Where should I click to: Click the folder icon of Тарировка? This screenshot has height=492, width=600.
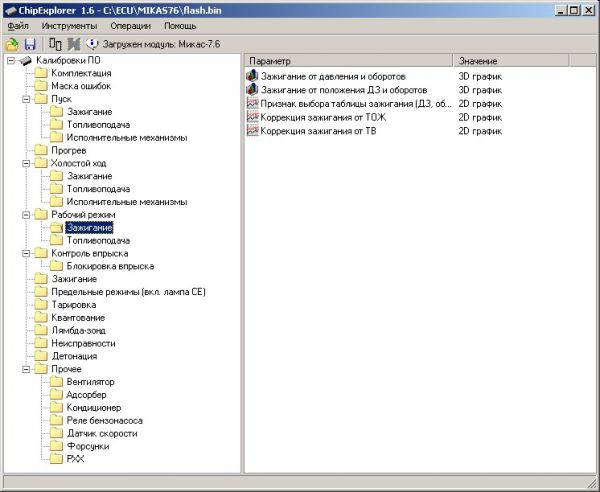41,305
